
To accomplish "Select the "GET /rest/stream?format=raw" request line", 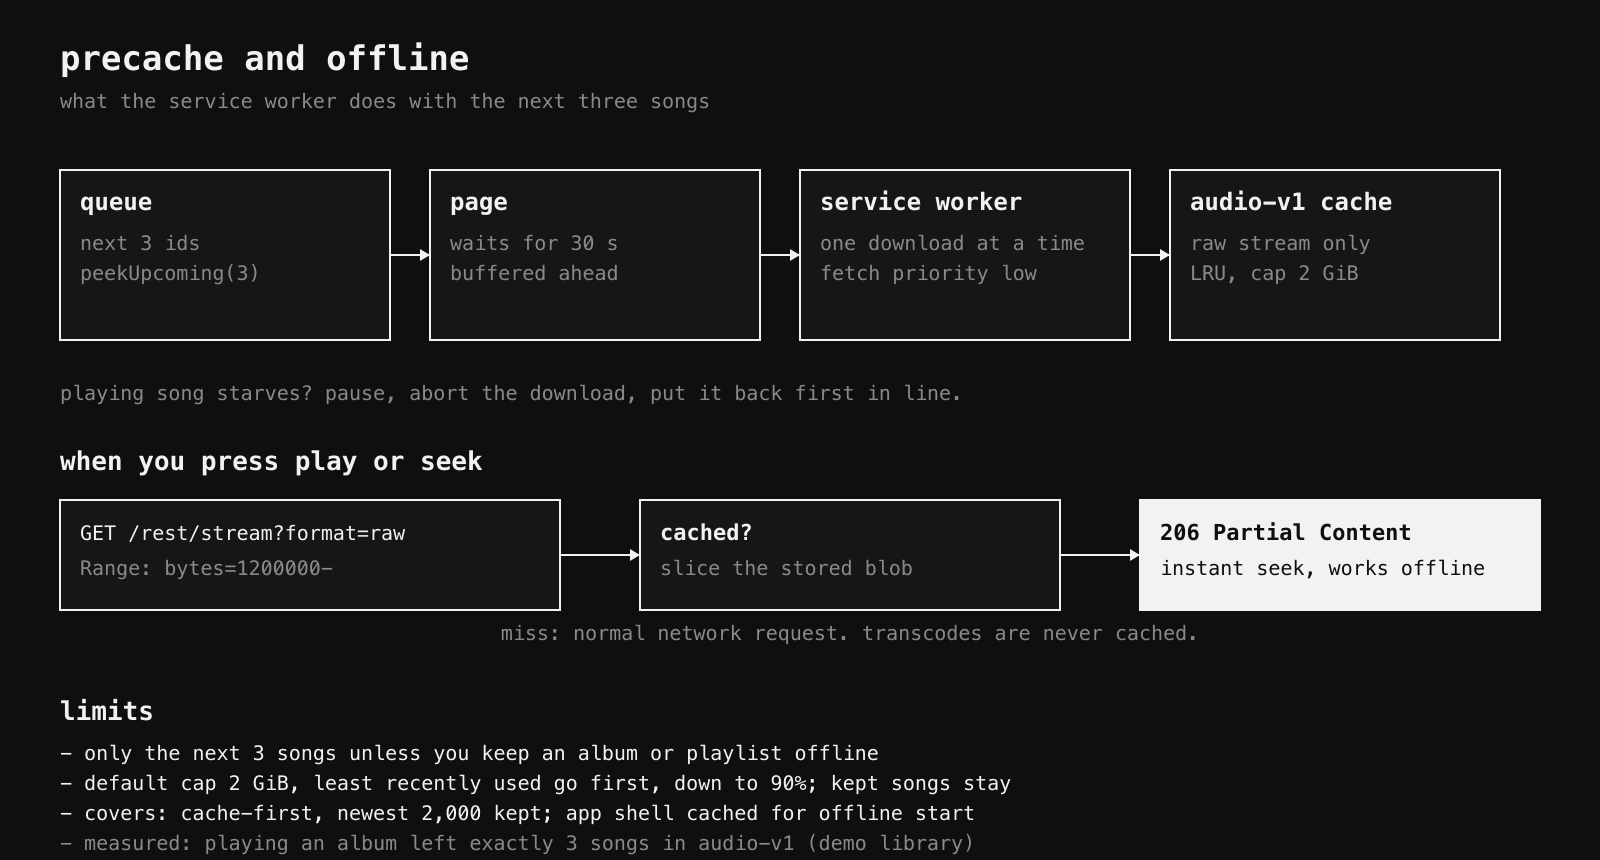I will (243, 533).
